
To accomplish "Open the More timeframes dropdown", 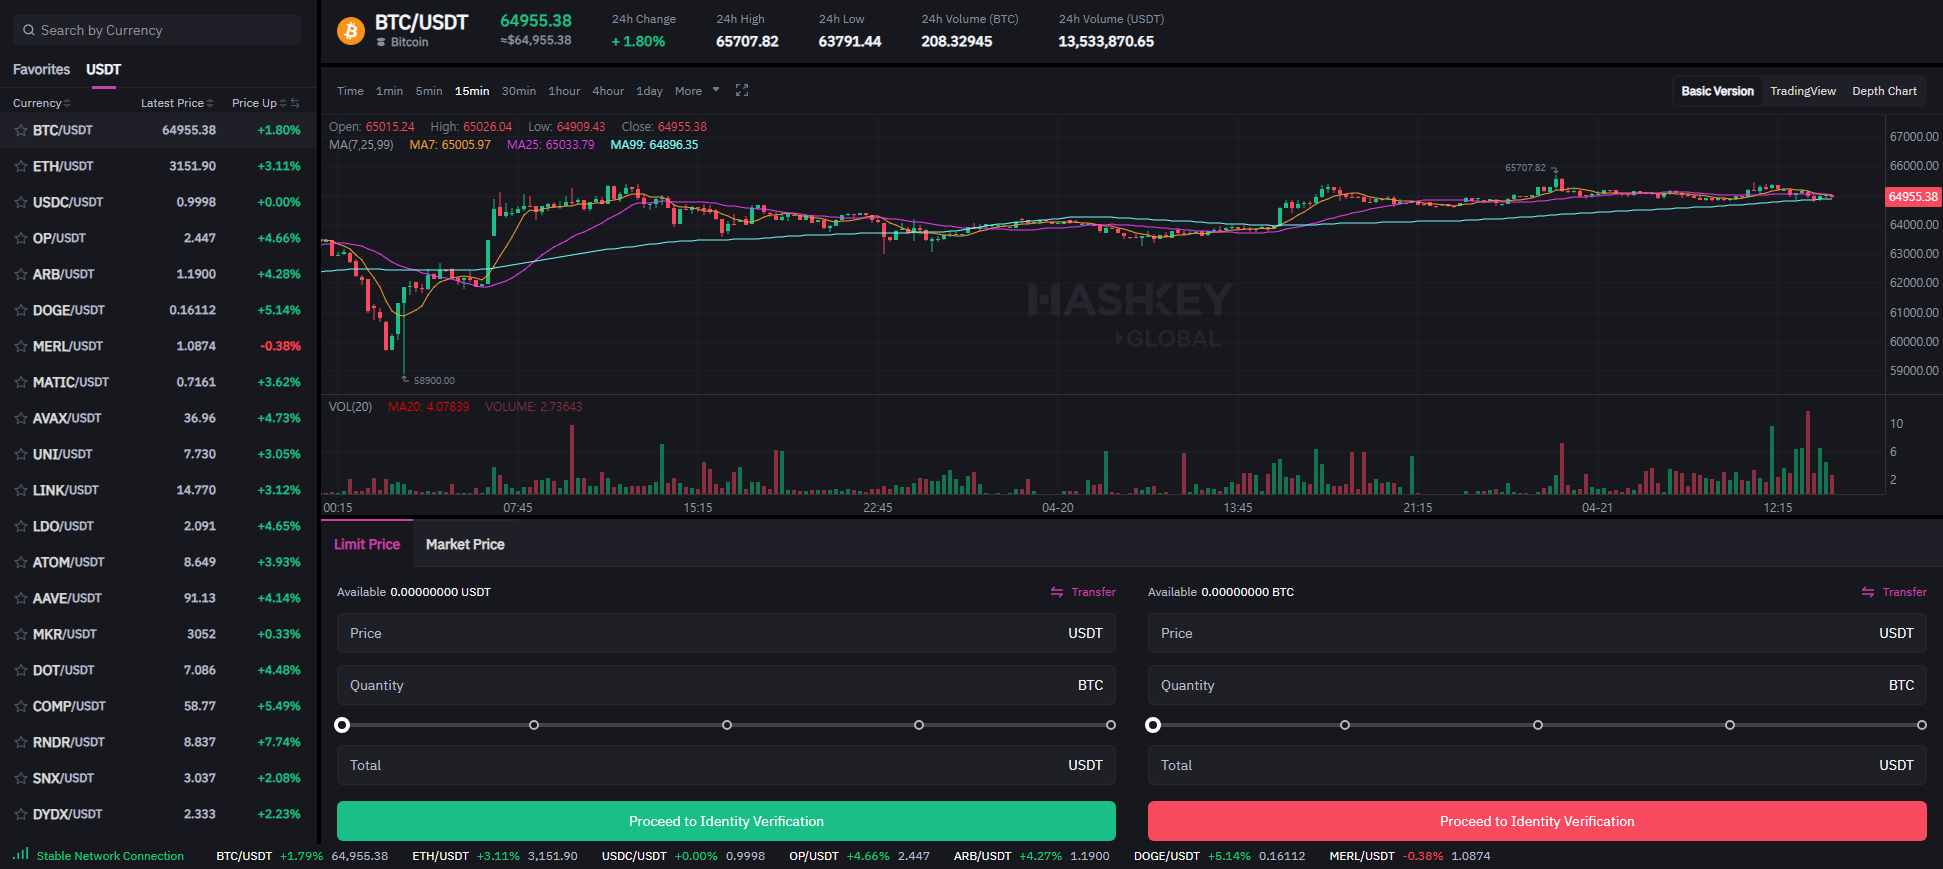I will [697, 91].
